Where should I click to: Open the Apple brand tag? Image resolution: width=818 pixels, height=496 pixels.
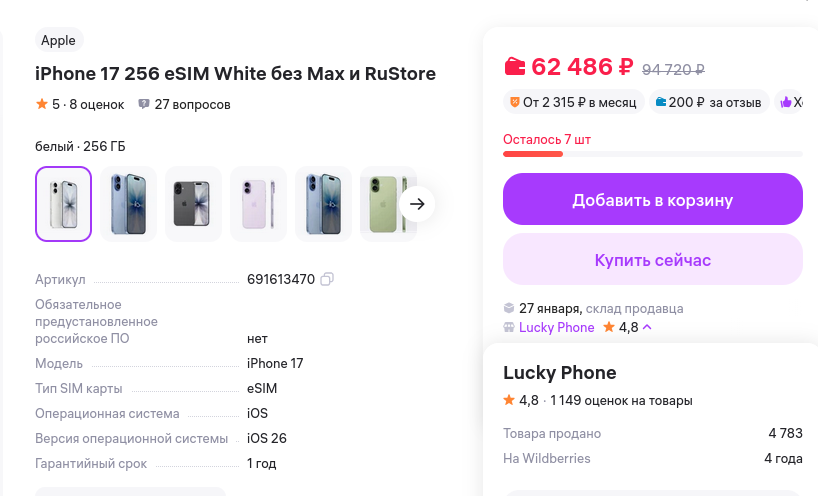pos(59,41)
